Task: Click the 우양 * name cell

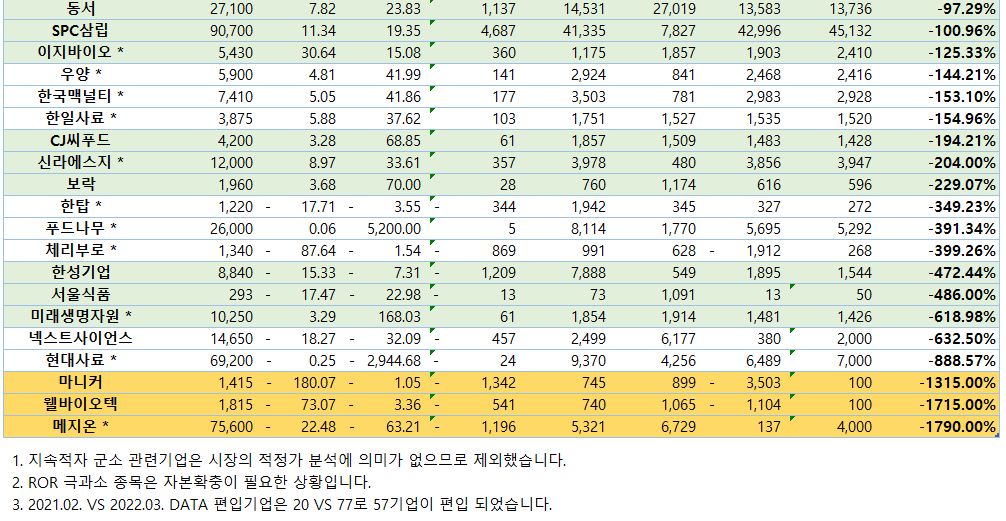Action: click(81, 74)
